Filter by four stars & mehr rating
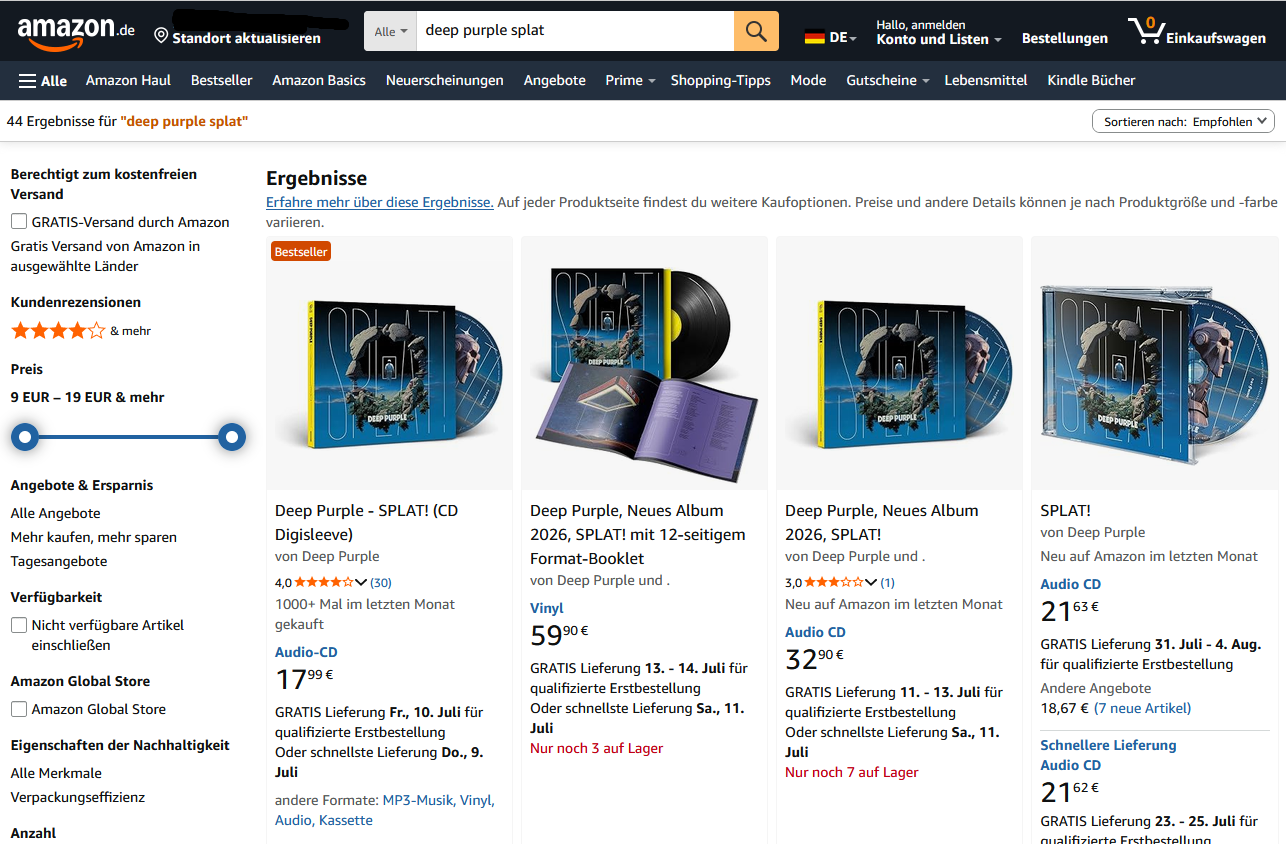Viewport: 1286px width, 844px height. 81,330
